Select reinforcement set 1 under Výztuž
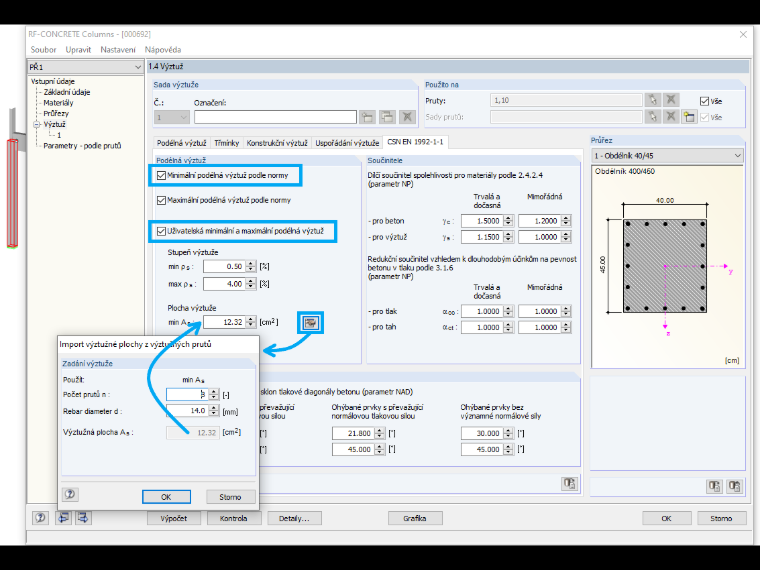Screen dimensions: 760x570 click(59, 135)
